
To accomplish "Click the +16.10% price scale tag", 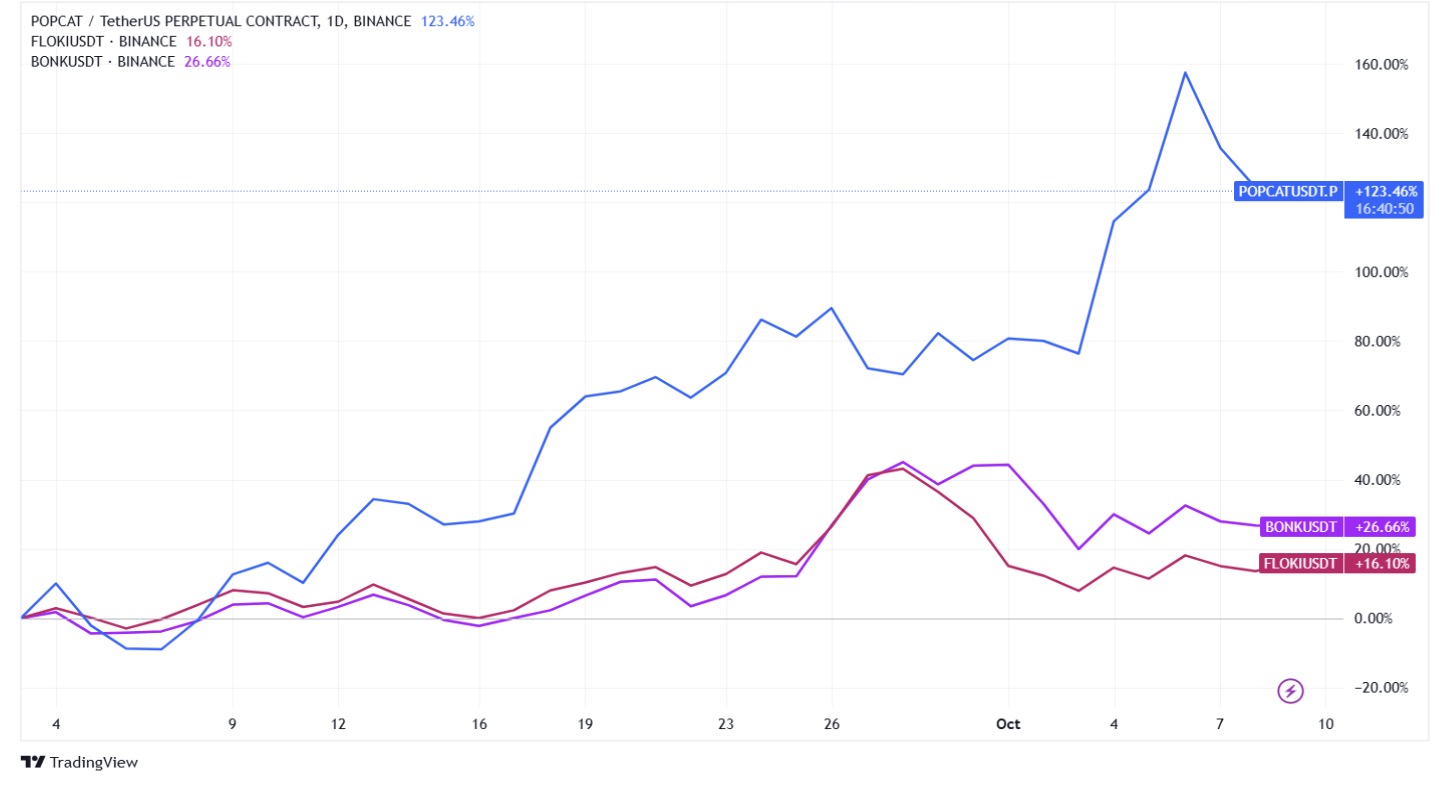I will [1381, 564].
